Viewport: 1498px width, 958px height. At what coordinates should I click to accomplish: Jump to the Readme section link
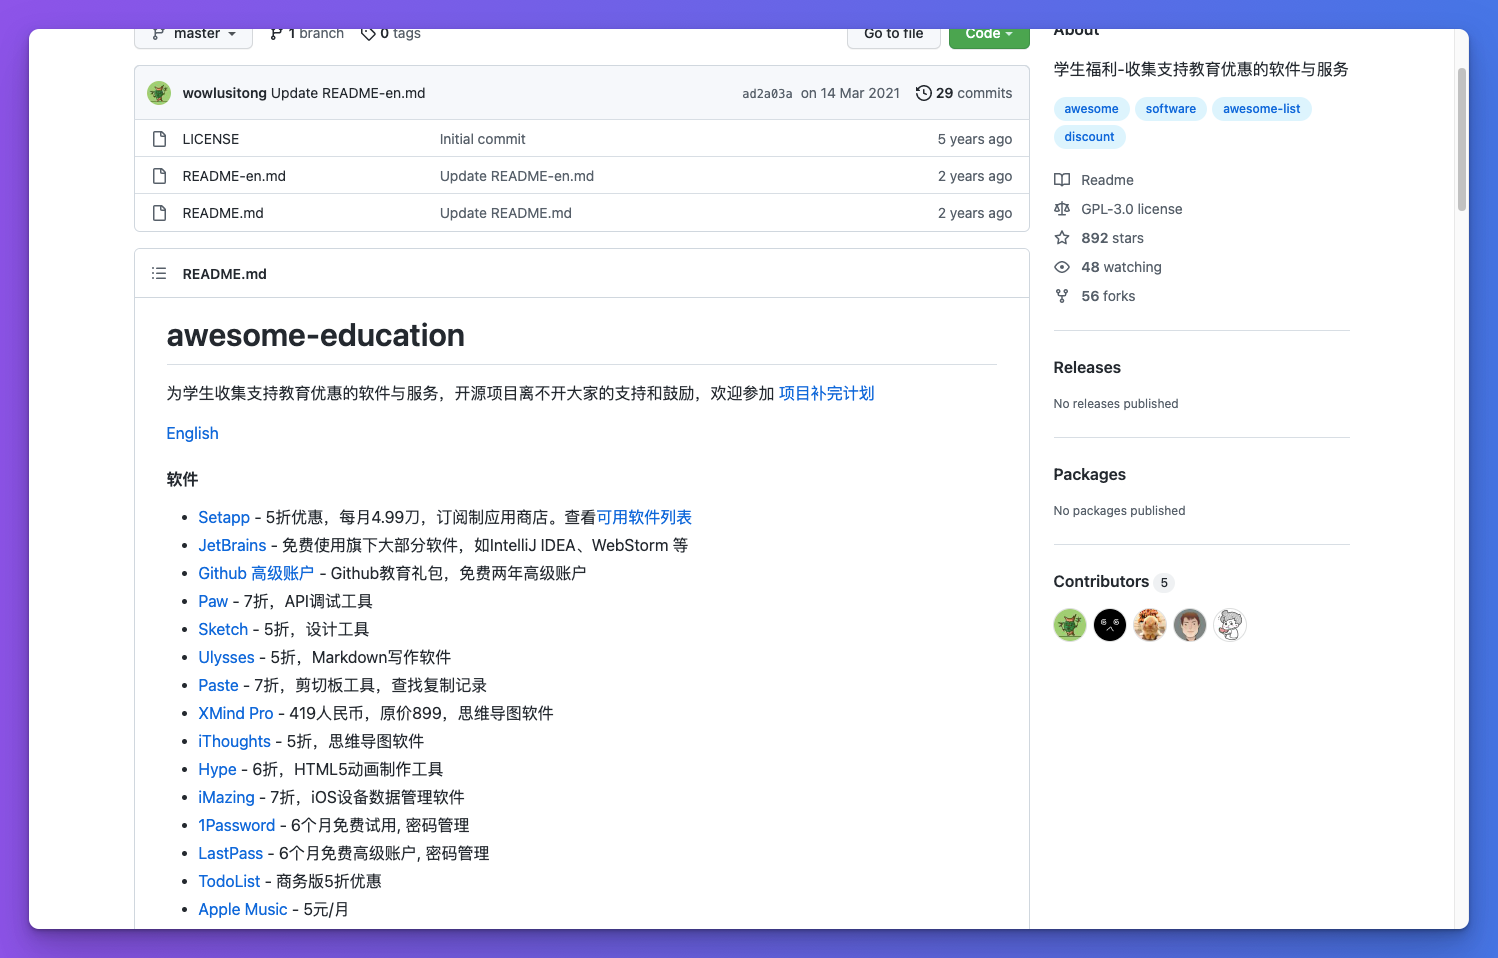click(x=1107, y=180)
